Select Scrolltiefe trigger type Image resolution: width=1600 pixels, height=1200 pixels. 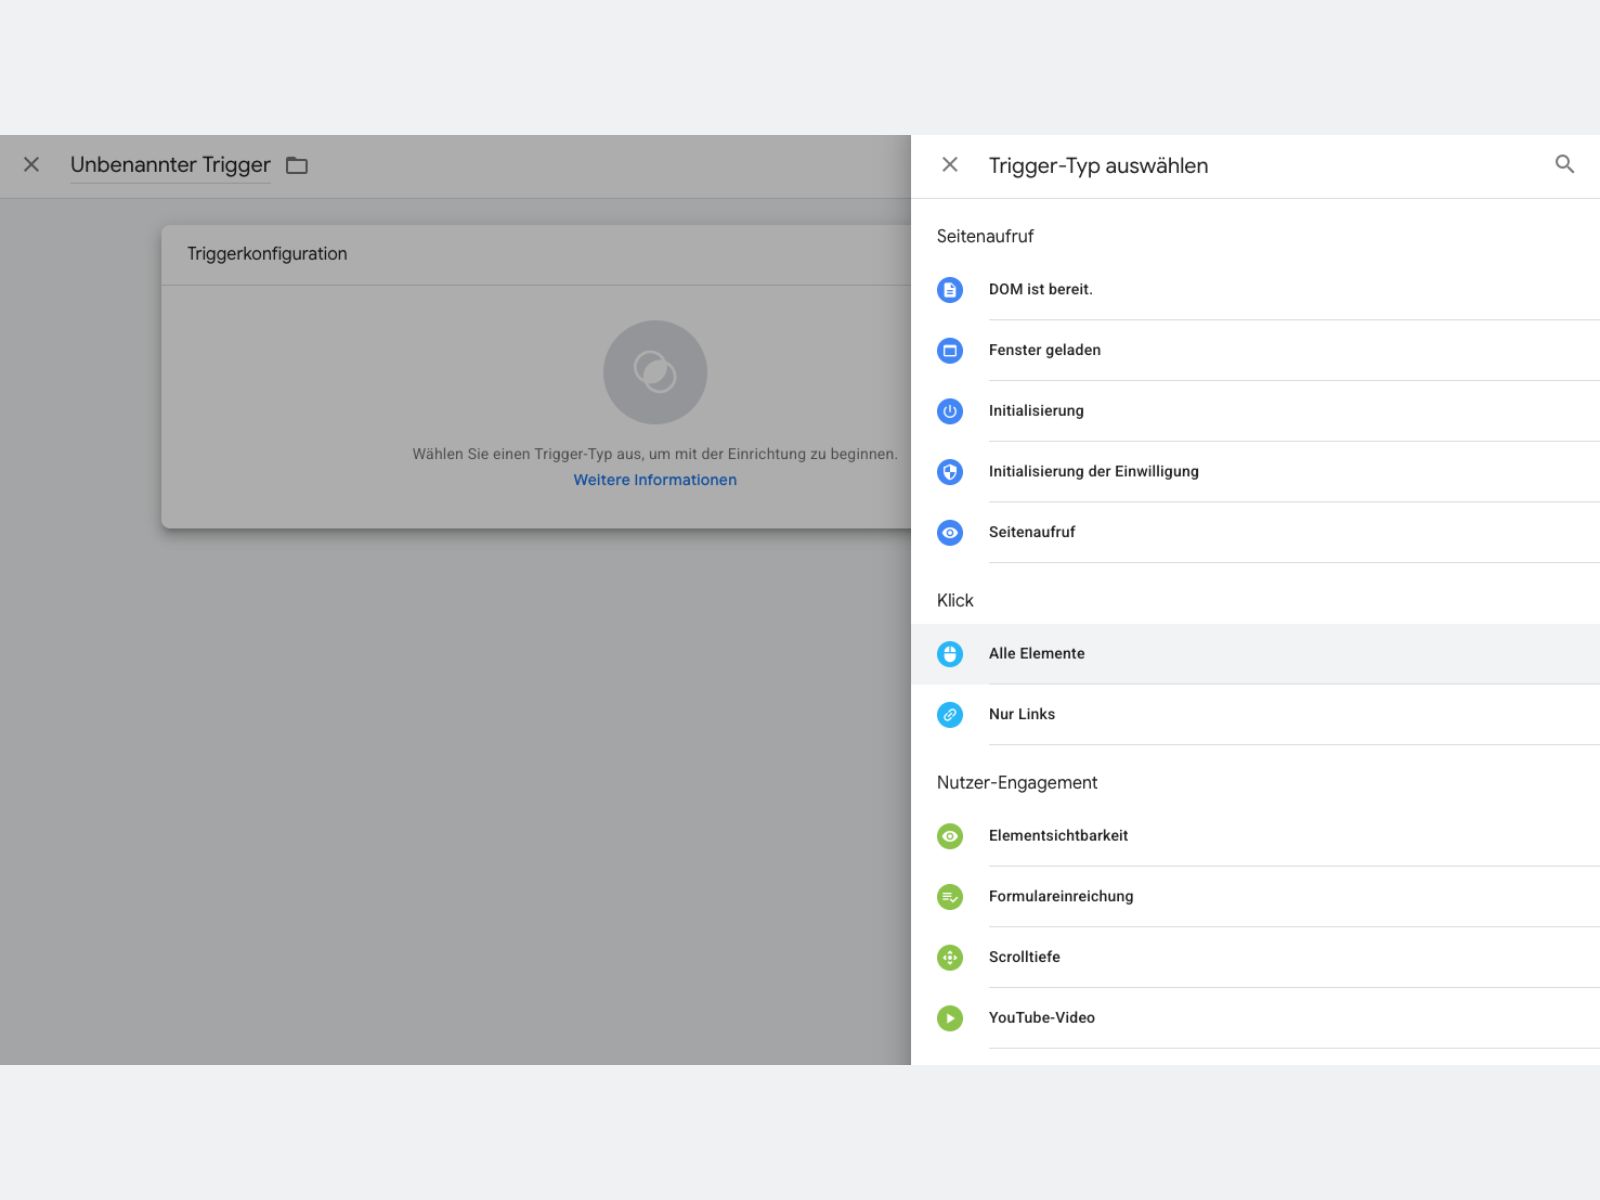pos(1256,957)
